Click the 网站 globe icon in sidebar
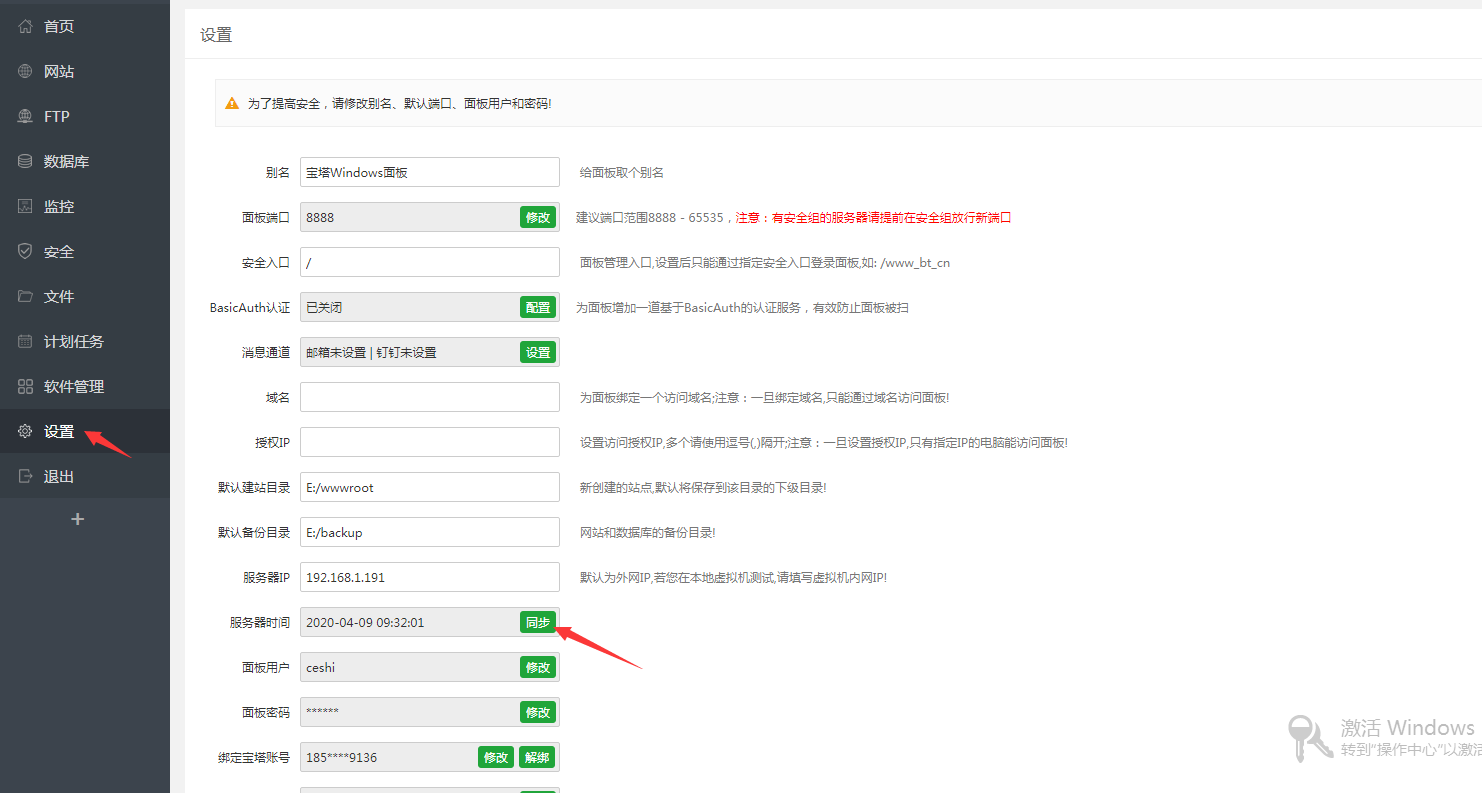 pos(26,71)
